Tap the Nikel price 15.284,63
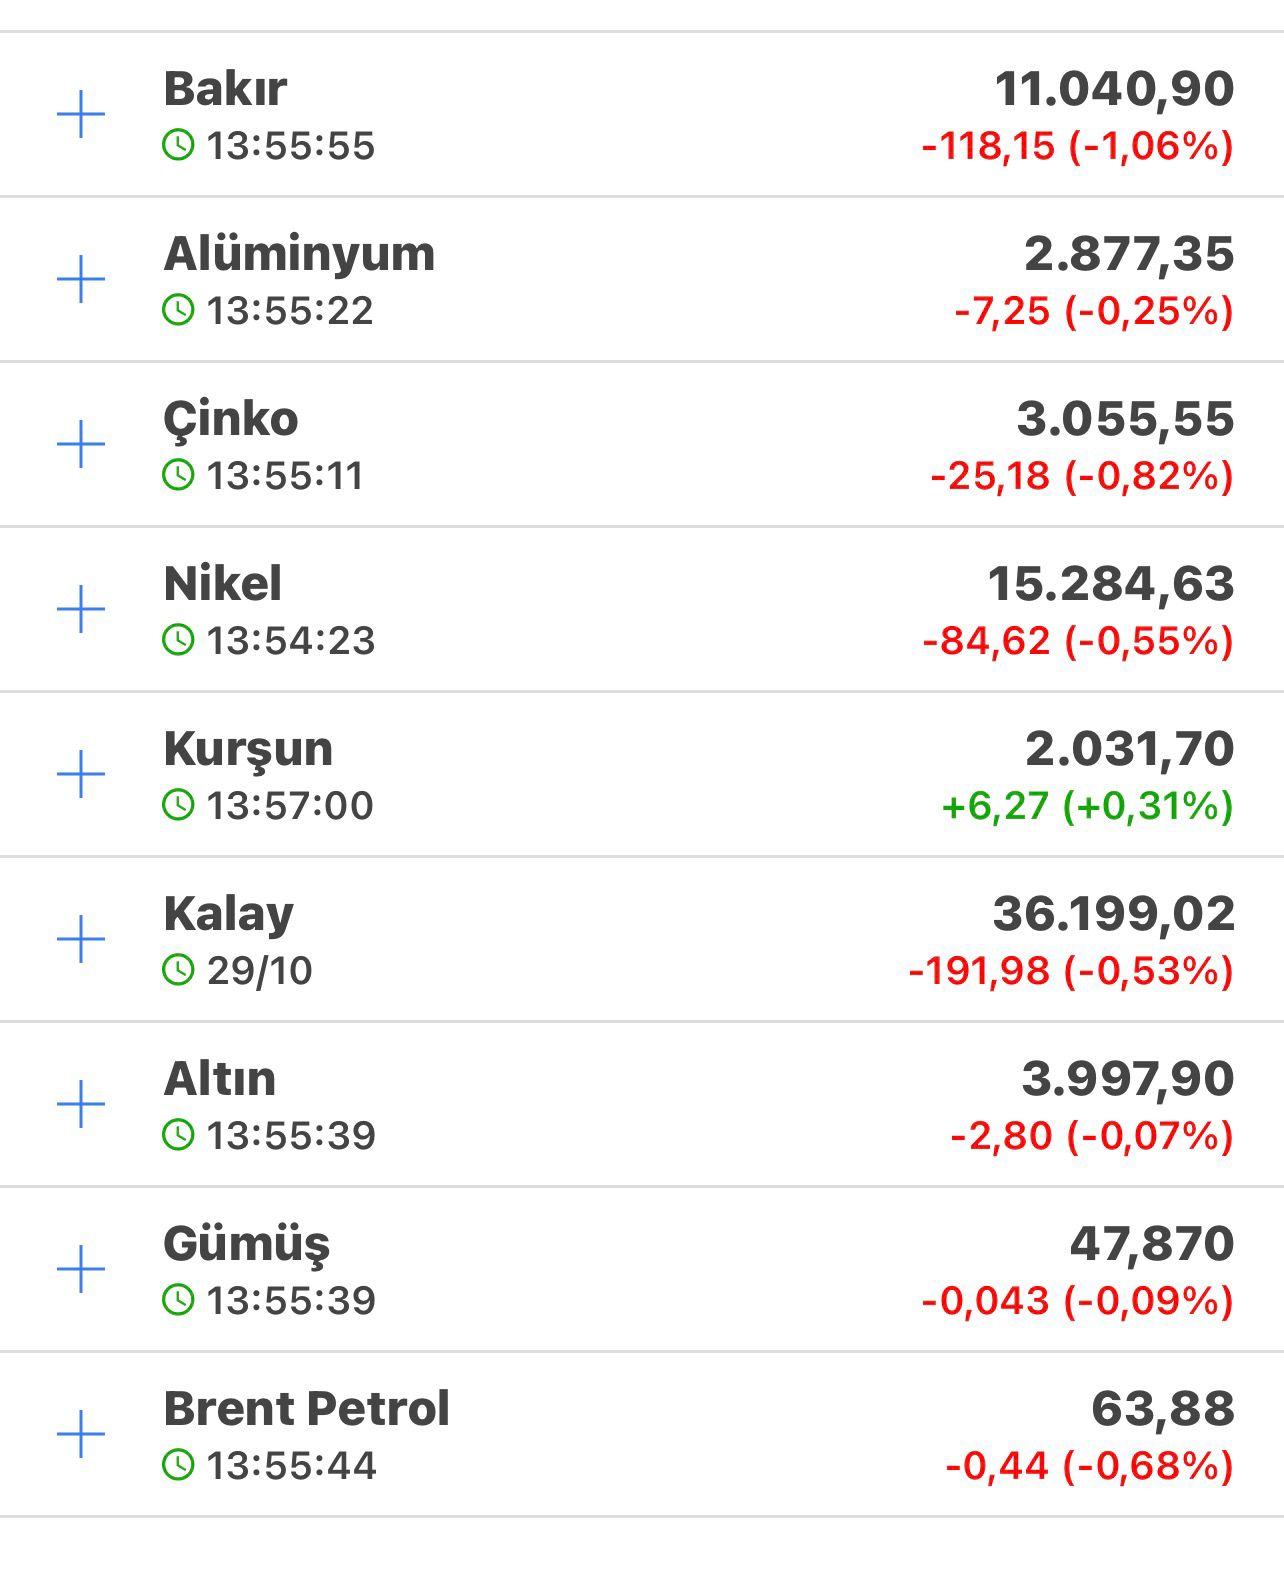The height and width of the screenshot is (1593, 1284). (x=1110, y=584)
